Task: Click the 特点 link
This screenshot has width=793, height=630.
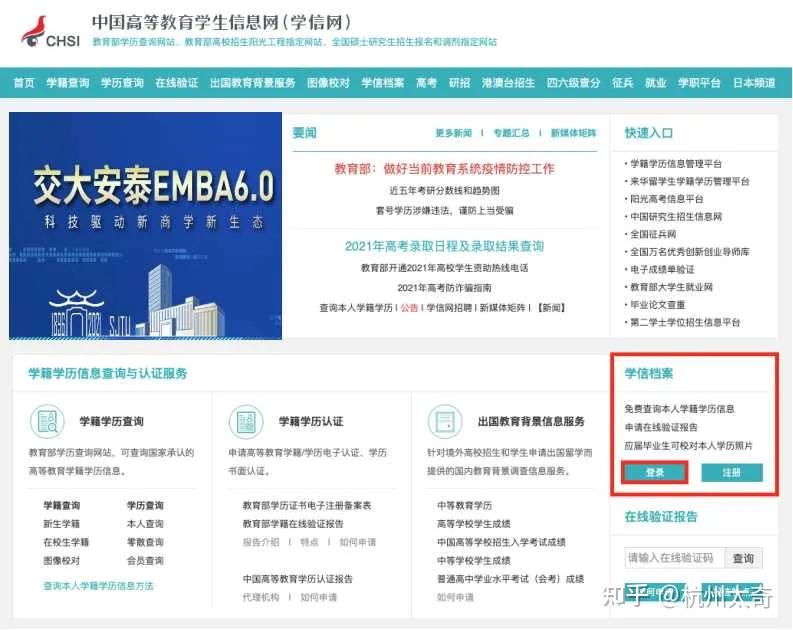Action: coord(310,542)
